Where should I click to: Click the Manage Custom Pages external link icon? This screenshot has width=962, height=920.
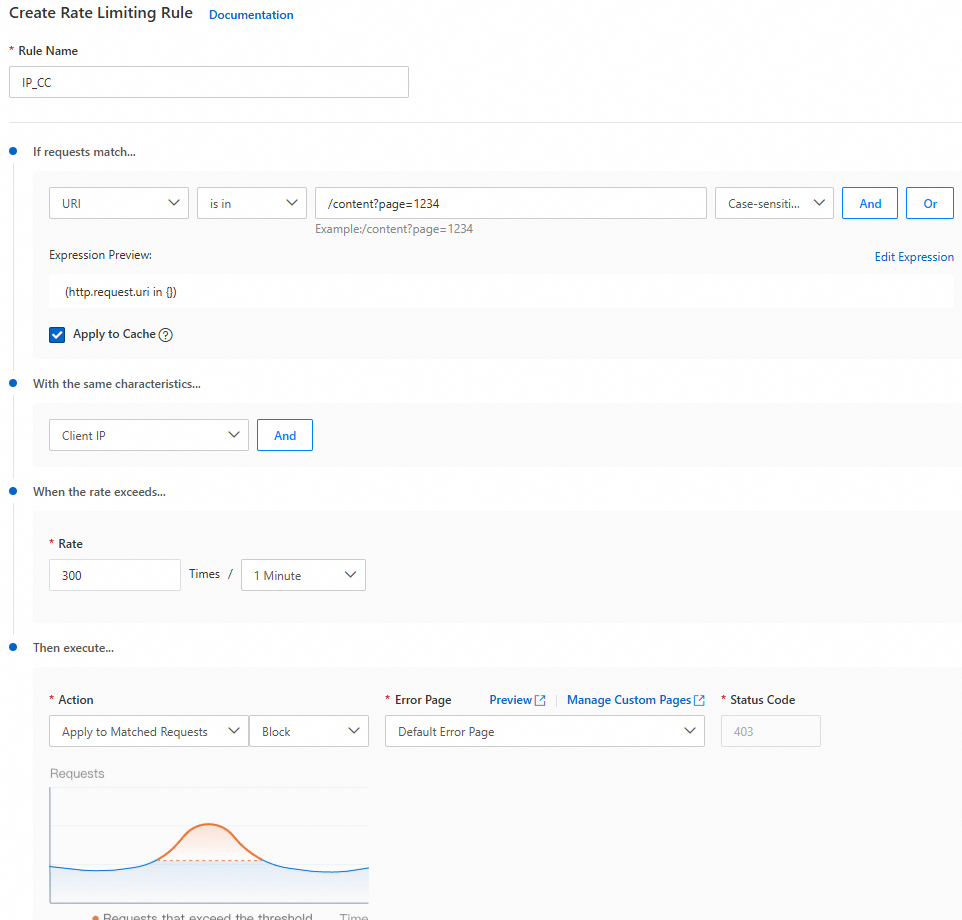click(699, 701)
